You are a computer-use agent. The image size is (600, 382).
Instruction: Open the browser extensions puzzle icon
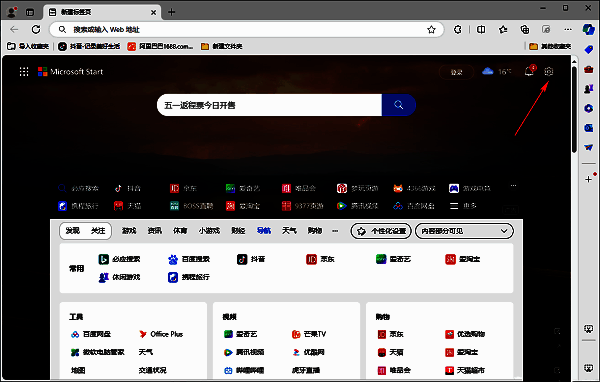(x=457, y=29)
